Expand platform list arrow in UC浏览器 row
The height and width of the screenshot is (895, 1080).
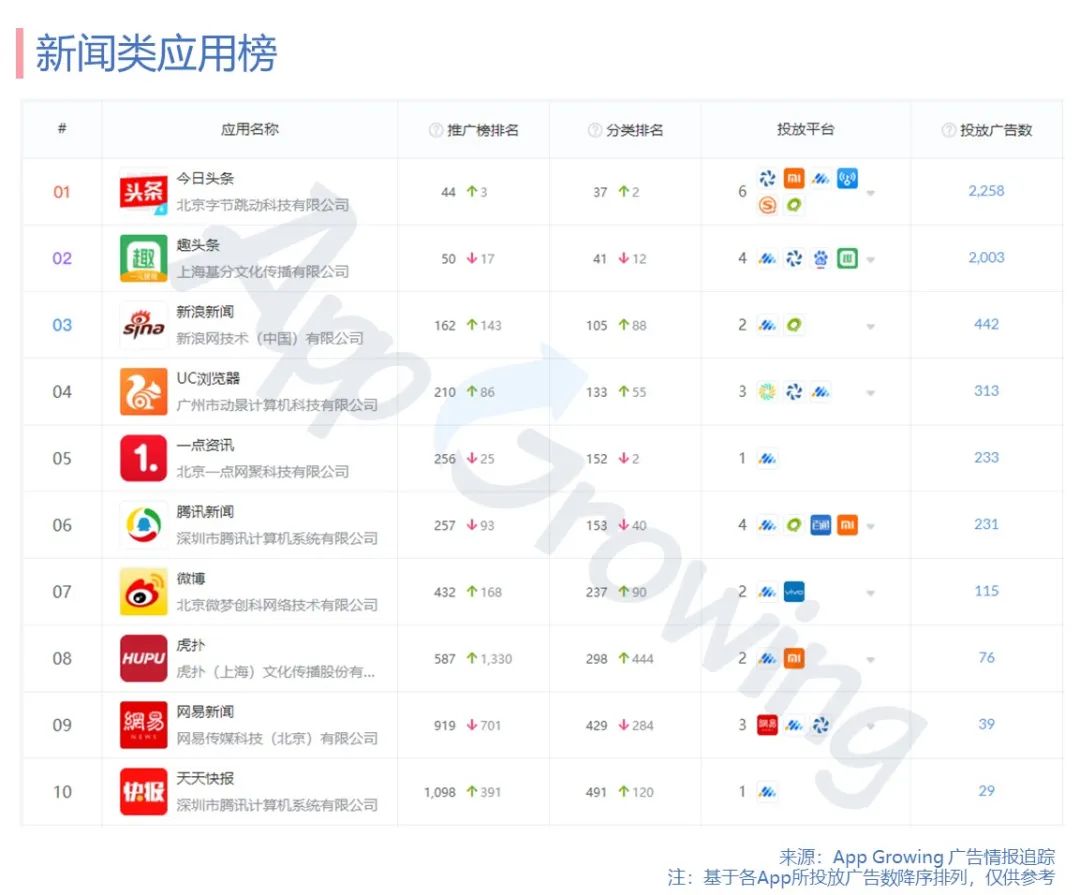pos(871,393)
